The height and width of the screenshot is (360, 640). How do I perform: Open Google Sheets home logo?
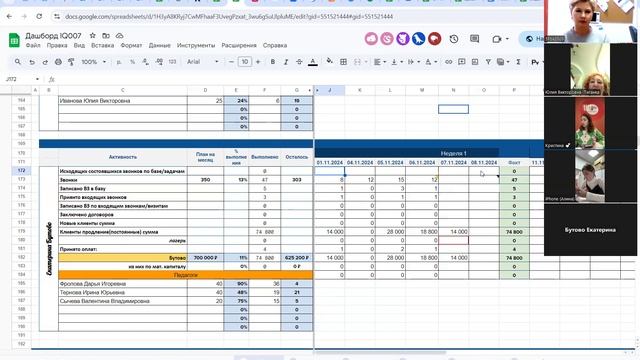pyautogui.click(x=14, y=40)
